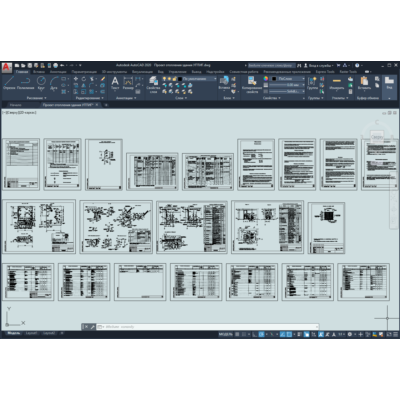Open the layer list dropdown
400x400 pixels.
[197, 79]
